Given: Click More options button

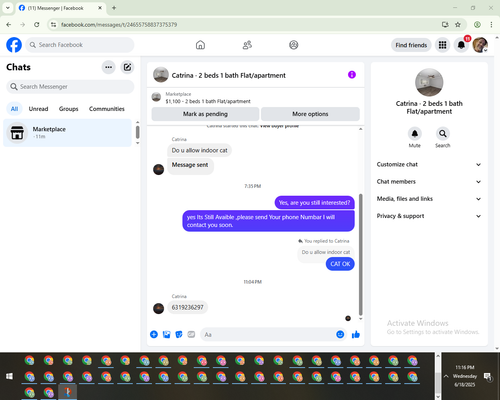Looking at the screenshot, I should [x=310, y=114].
